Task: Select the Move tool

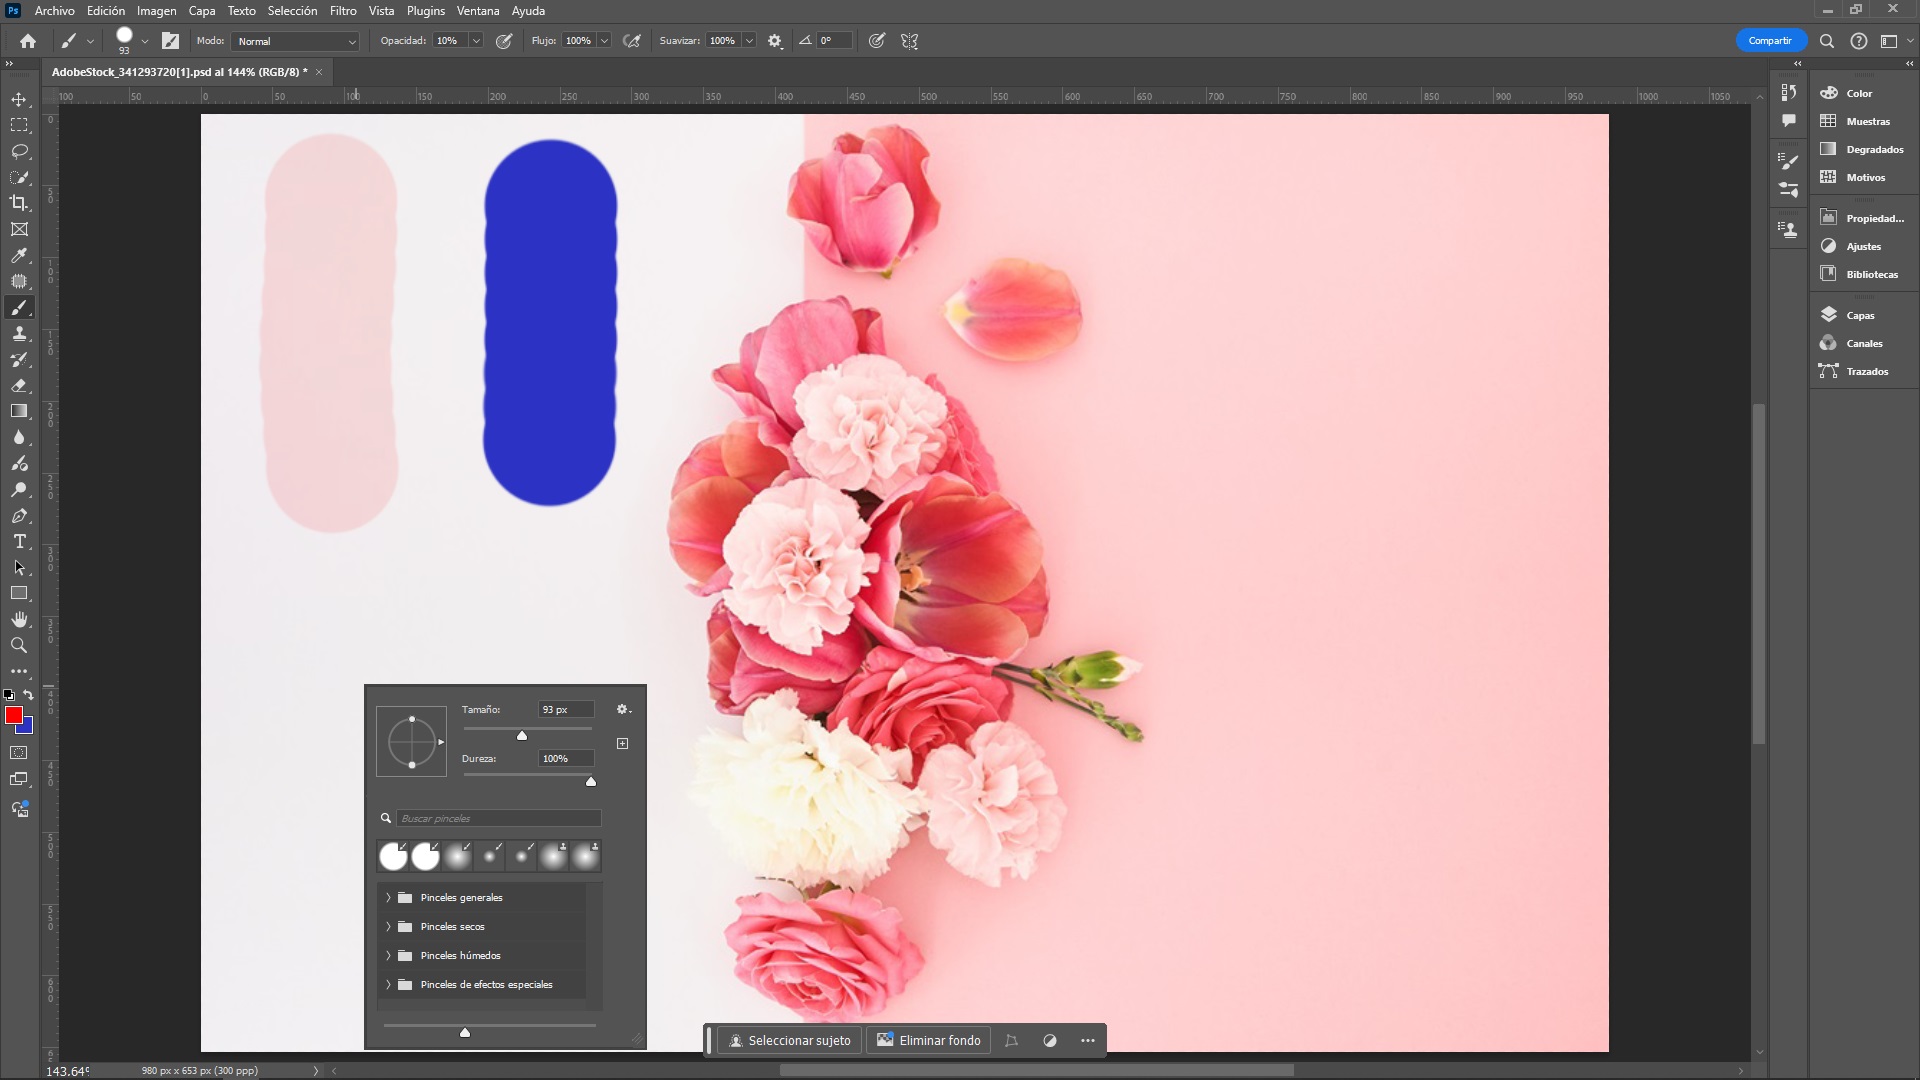Action: click(x=19, y=99)
